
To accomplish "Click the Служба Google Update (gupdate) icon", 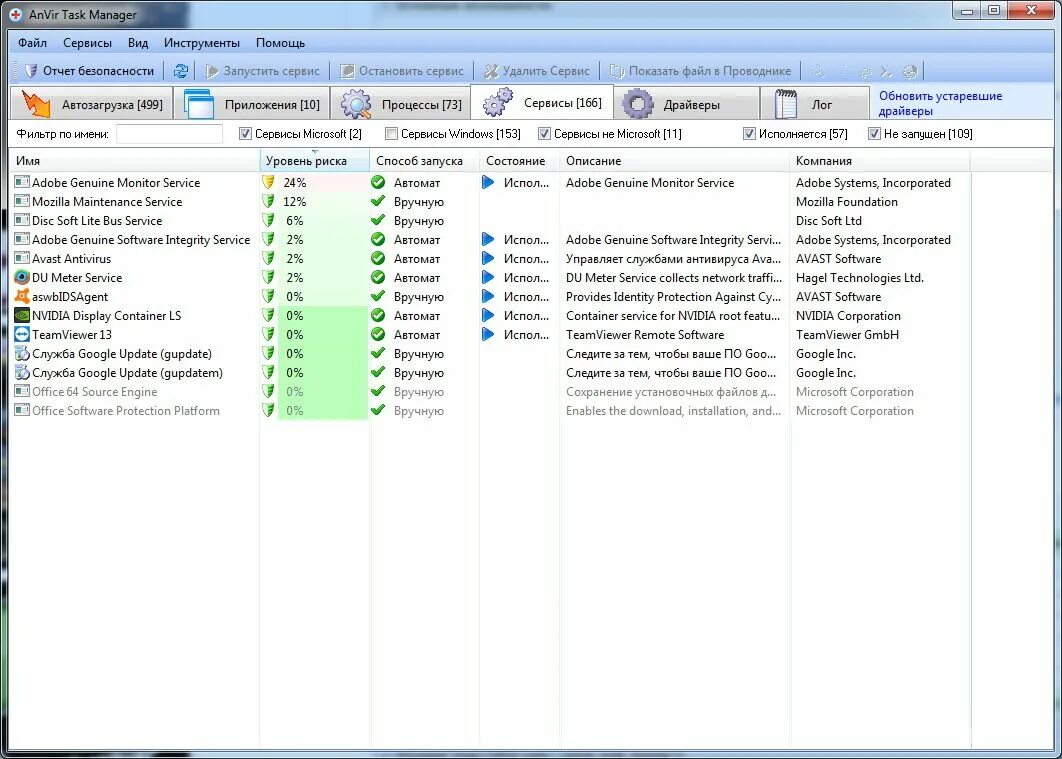I will (22, 353).
